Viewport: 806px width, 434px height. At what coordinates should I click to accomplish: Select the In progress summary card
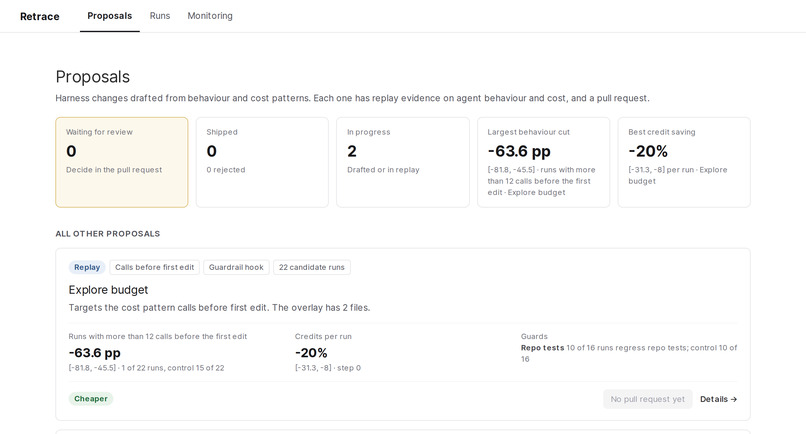403,162
